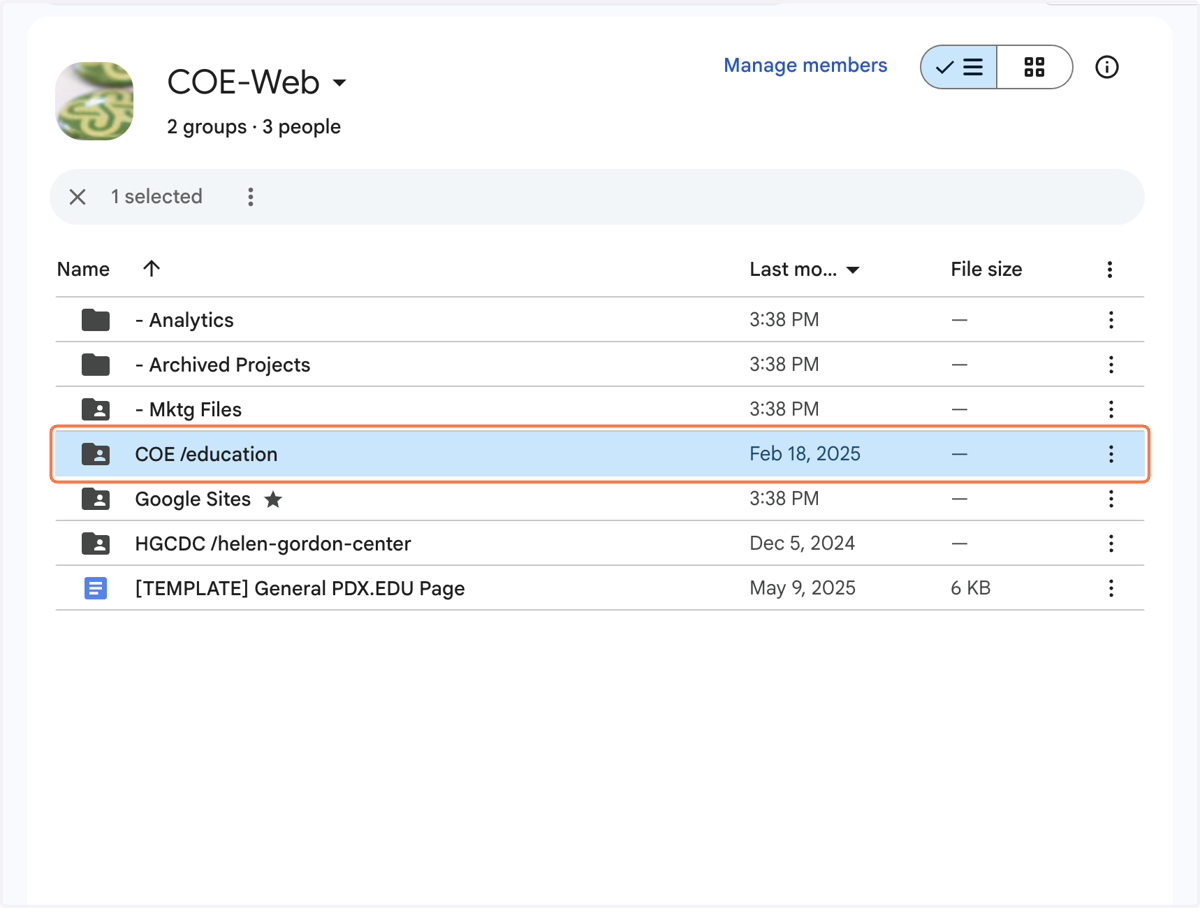
Task: Click the - Analytics folder icon
Action: click(96, 320)
